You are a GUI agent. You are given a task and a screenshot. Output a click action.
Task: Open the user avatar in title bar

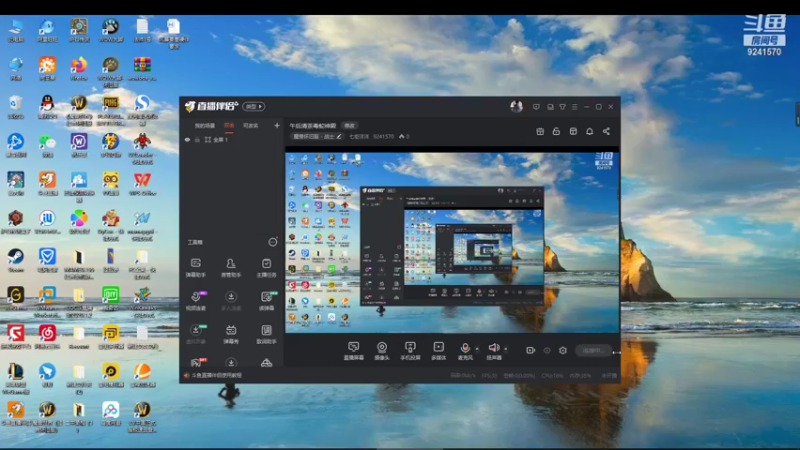pyautogui.click(x=516, y=106)
